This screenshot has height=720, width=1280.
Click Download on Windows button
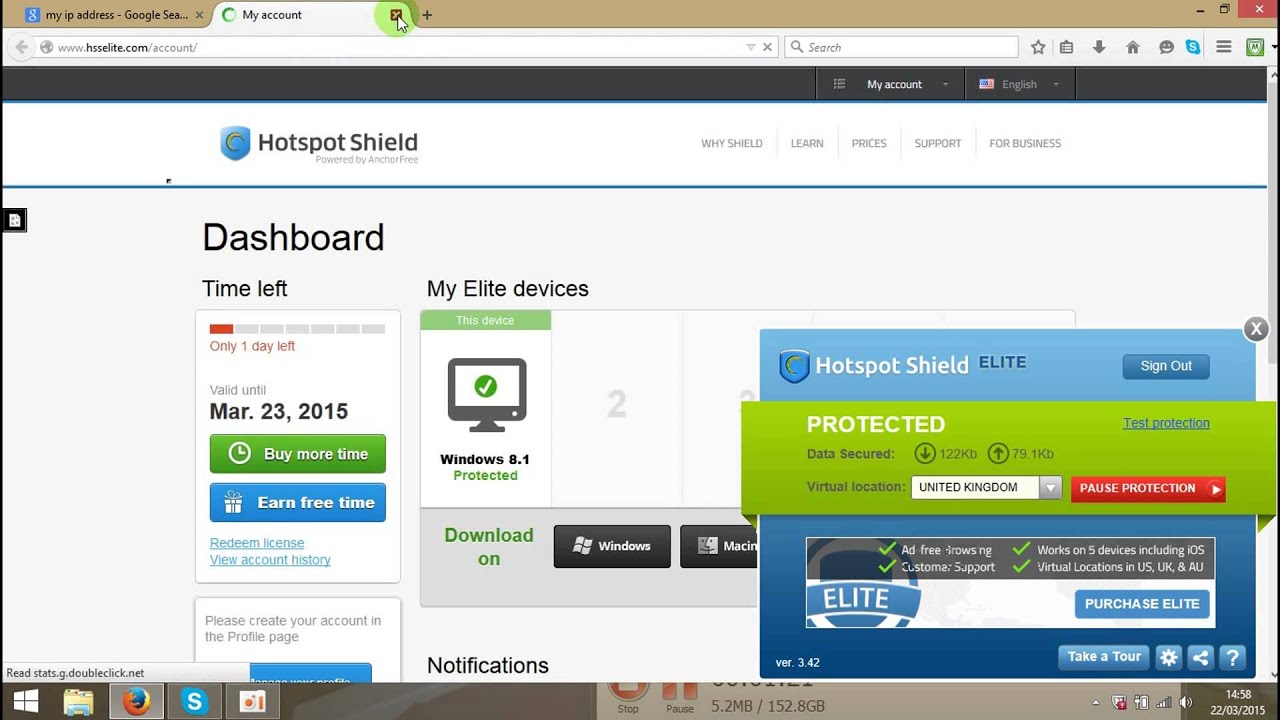(x=612, y=546)
